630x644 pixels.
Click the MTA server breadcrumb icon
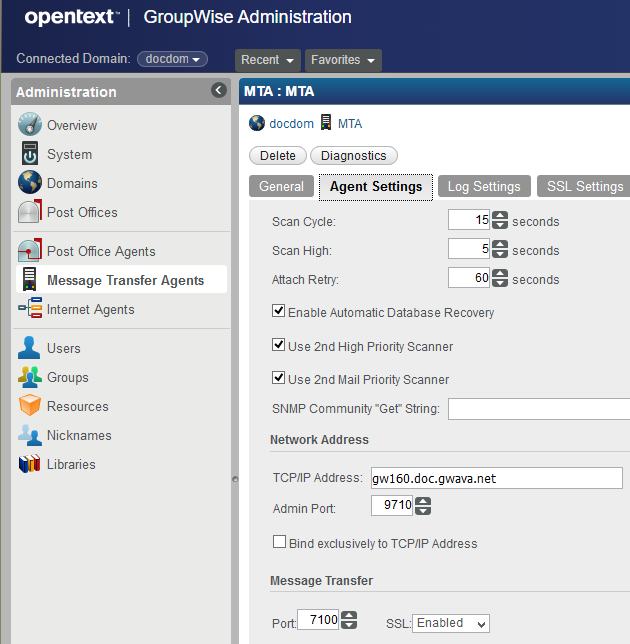pos(326,122)
